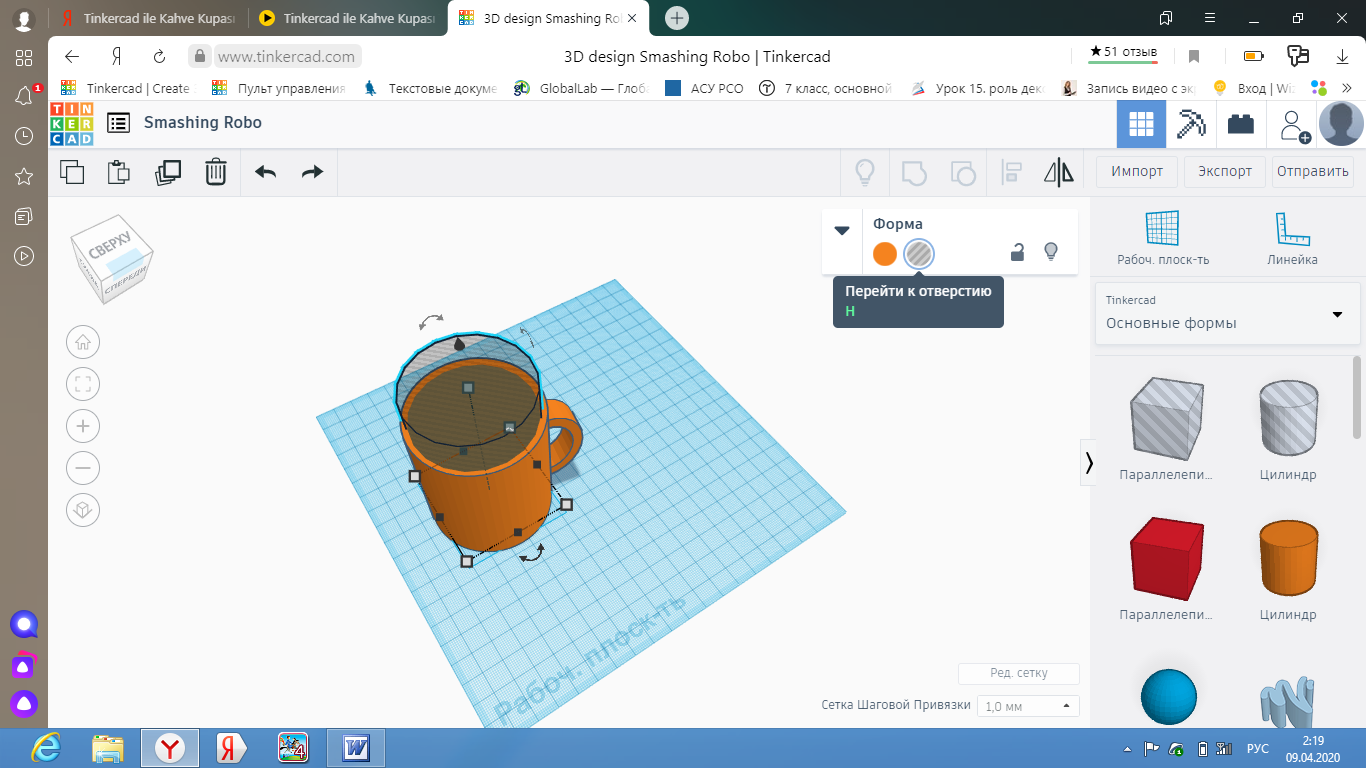
Task: Select the 3D design Smashing Robo tab
Action: 548,18
